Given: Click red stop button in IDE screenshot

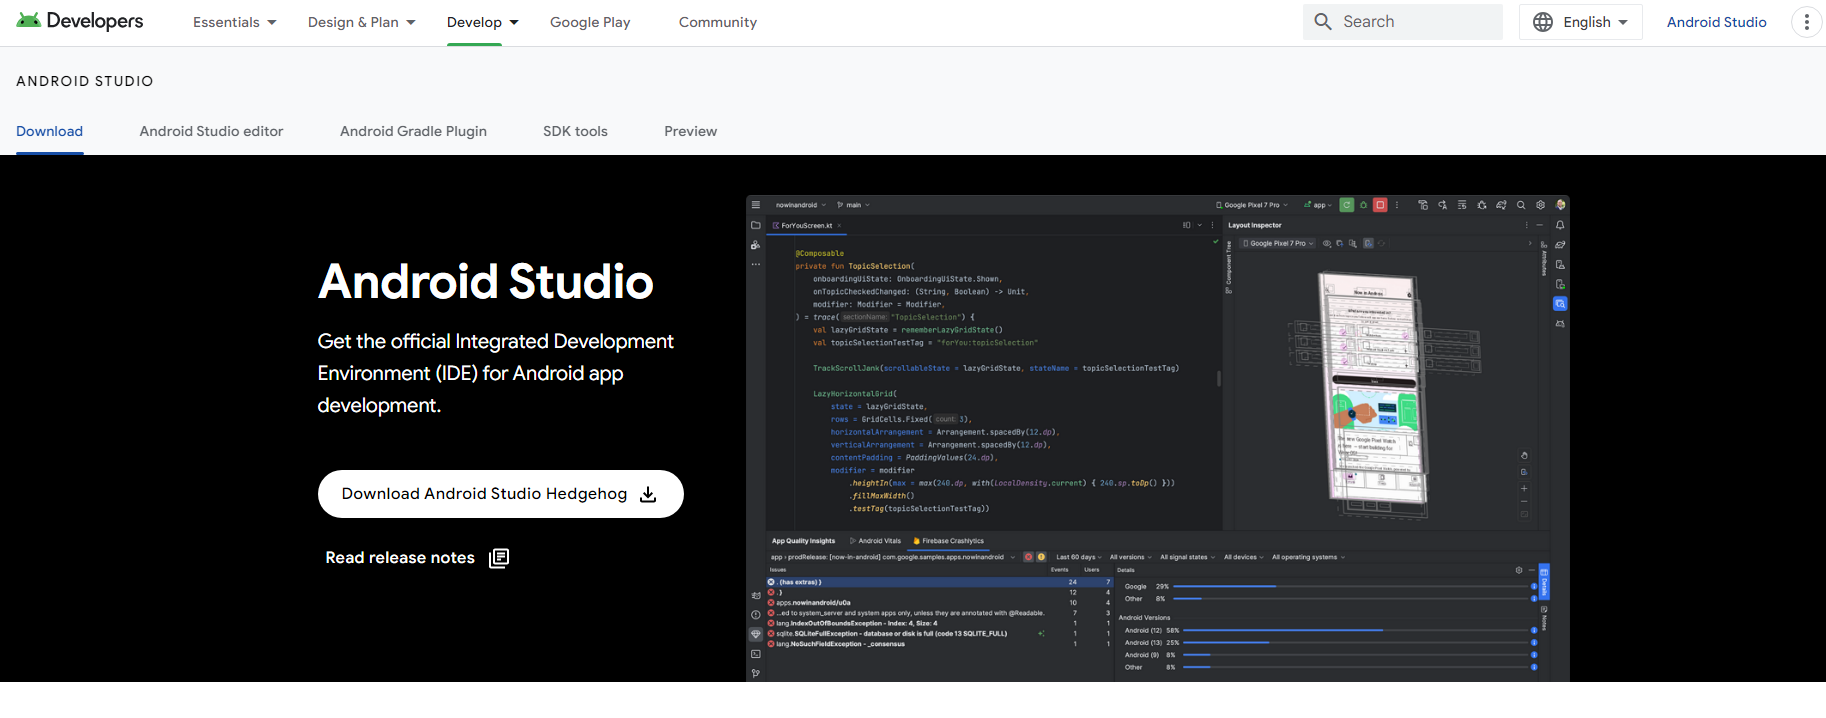Looking at the screenshot, I should (x=1380, y=205).
